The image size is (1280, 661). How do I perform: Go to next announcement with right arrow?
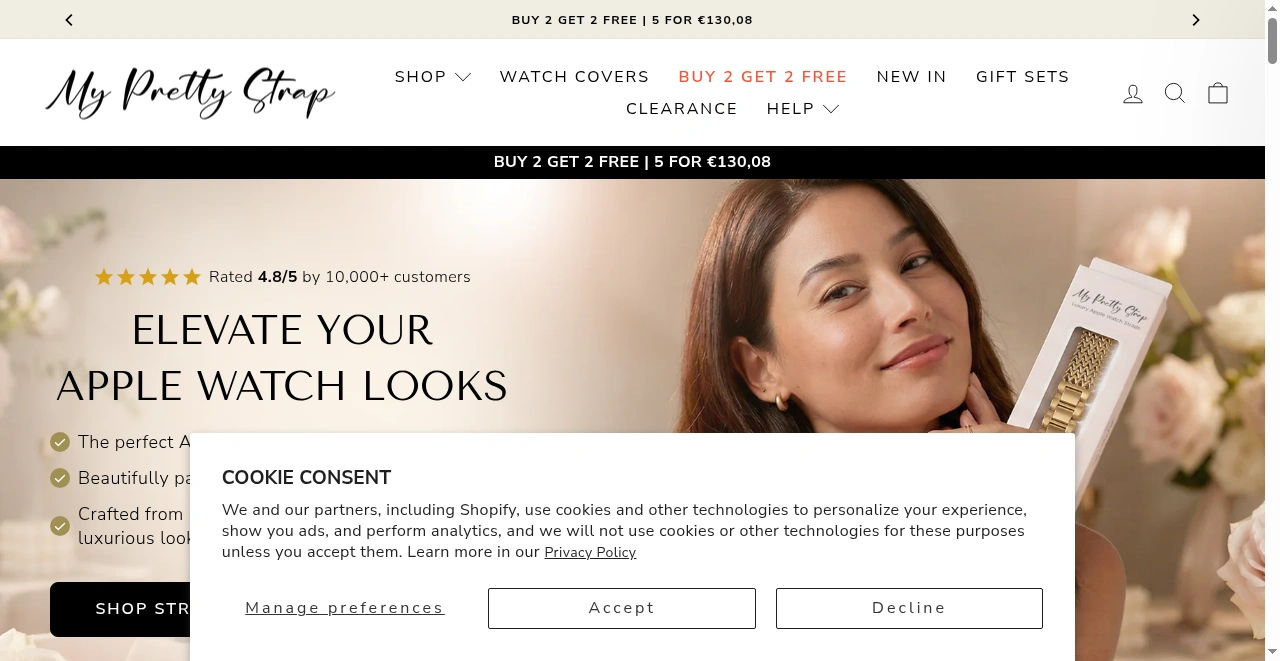point(1196,20)
